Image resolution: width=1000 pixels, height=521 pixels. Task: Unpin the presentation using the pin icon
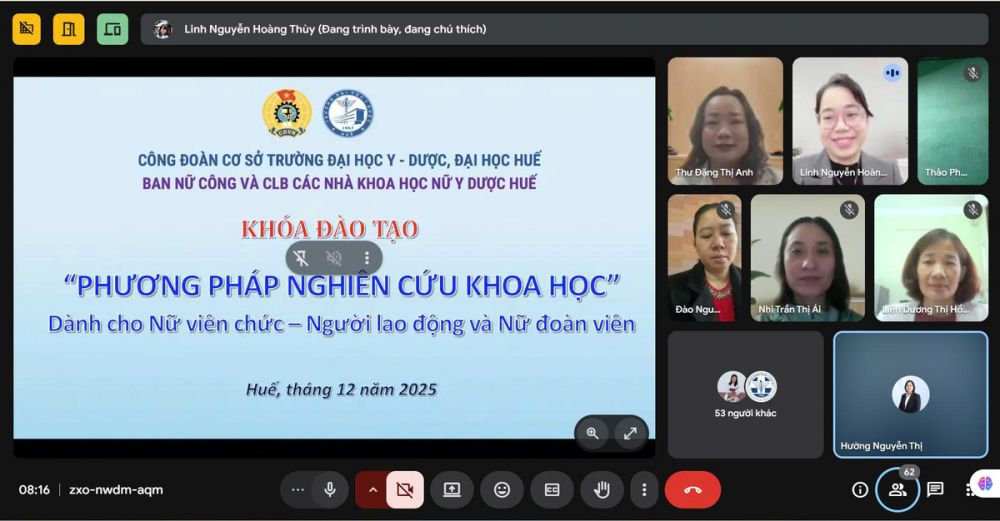point(302,258)
